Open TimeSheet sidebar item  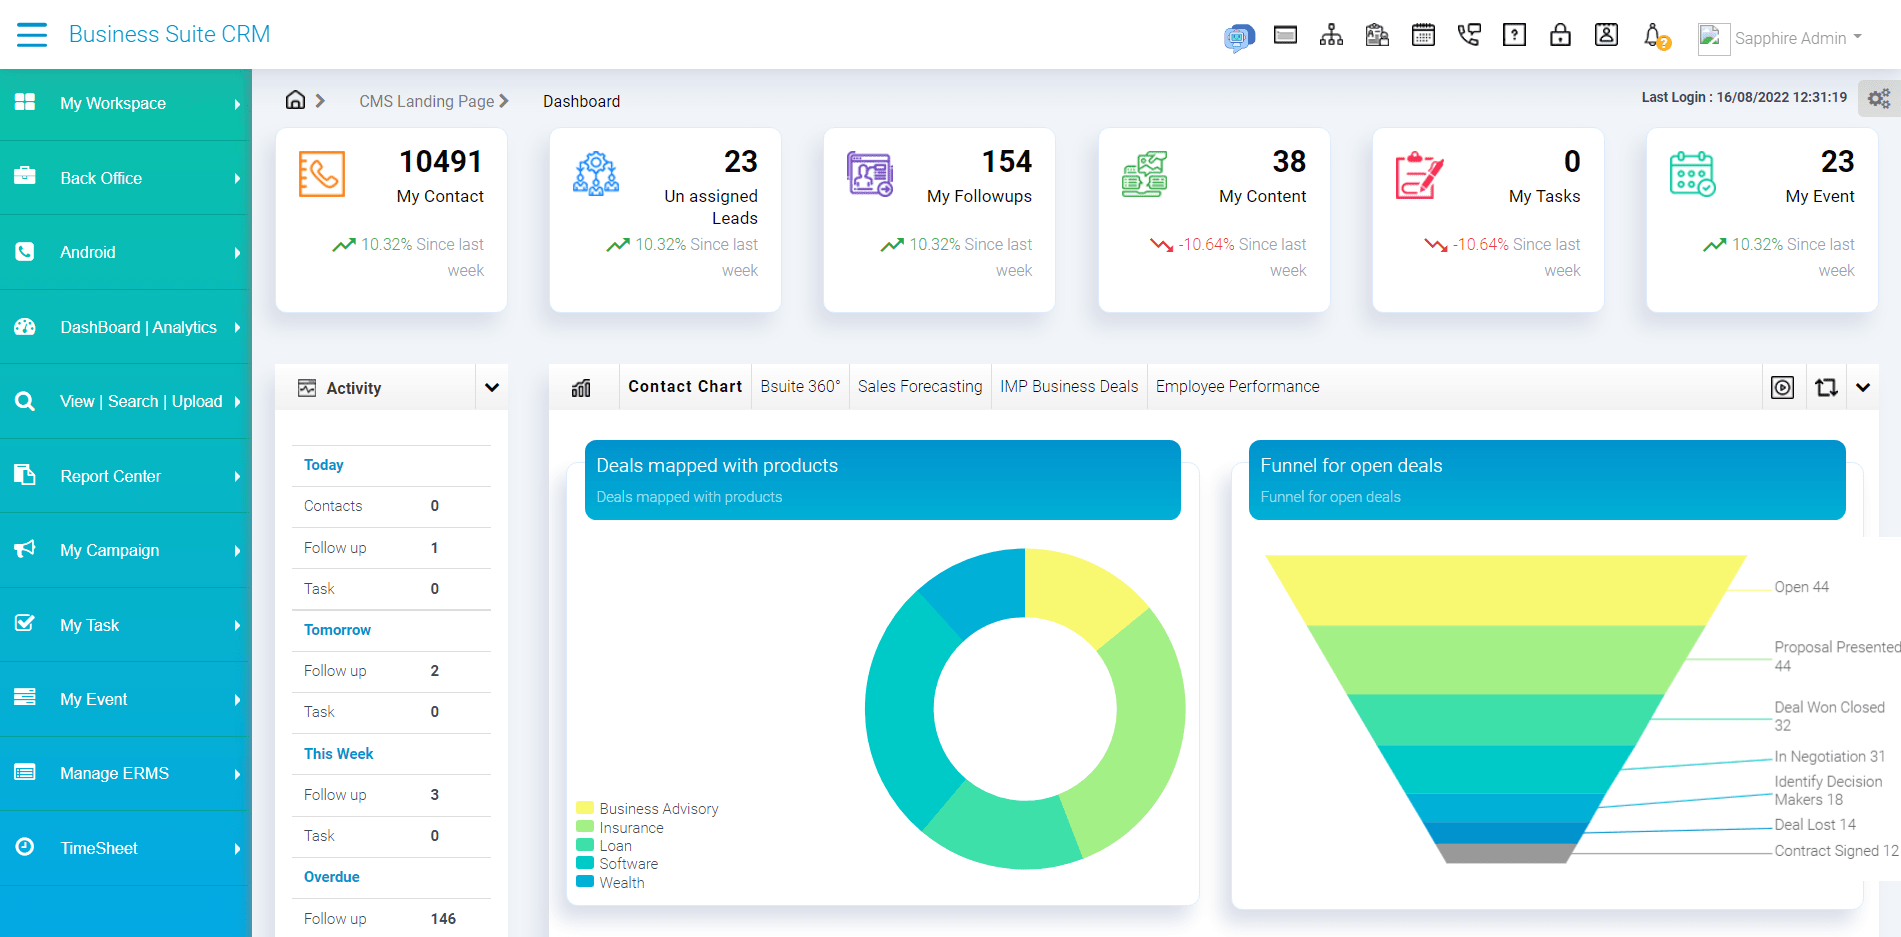coord(126,848)
